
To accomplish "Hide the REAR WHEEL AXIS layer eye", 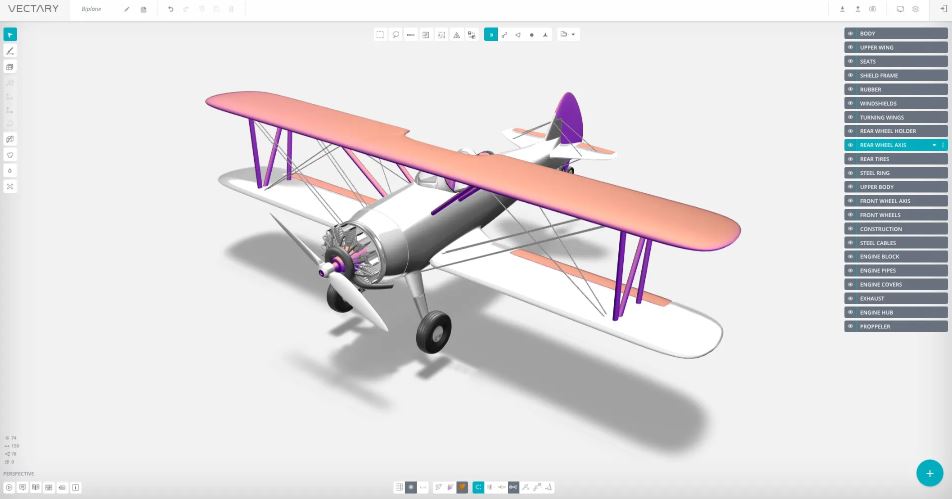I will tap(851, 145).
